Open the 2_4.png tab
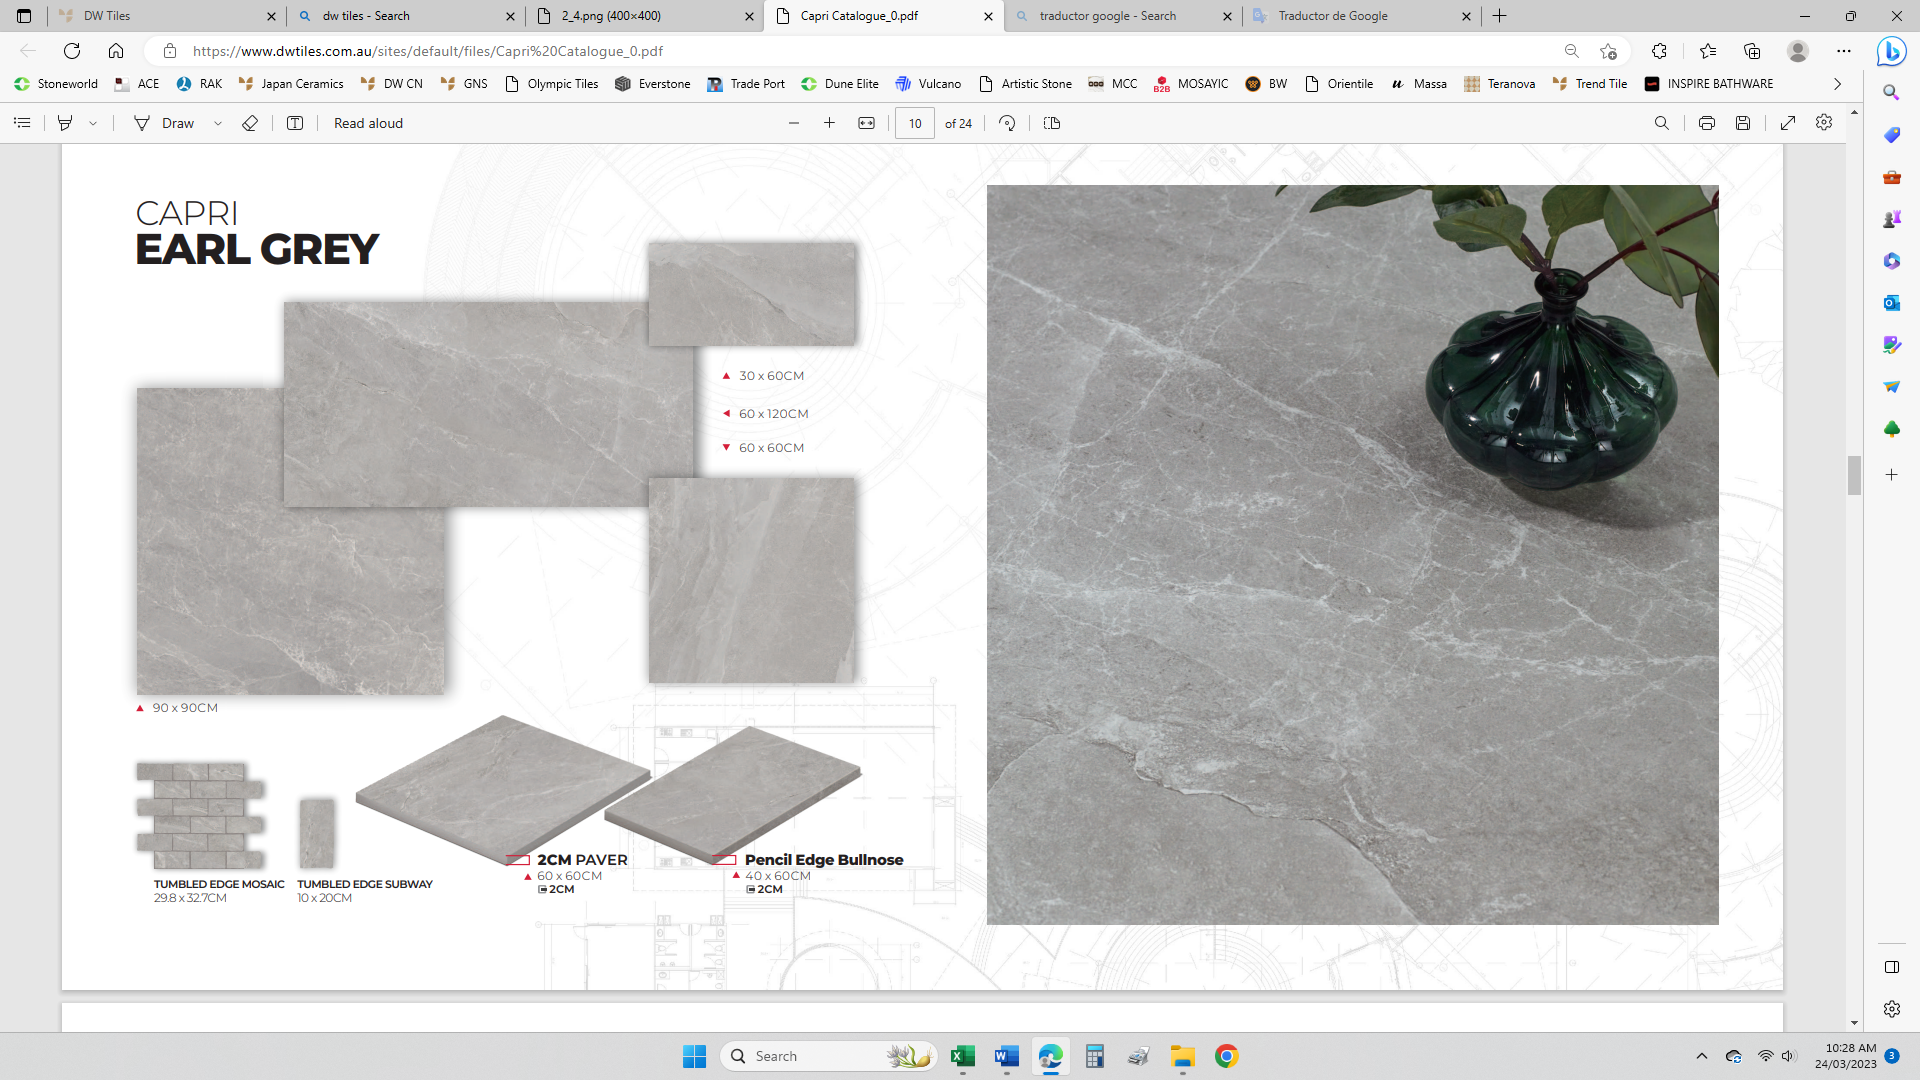Image resolution: width=1920 pixels, height=1080 pixels. [x=643, y=16]
